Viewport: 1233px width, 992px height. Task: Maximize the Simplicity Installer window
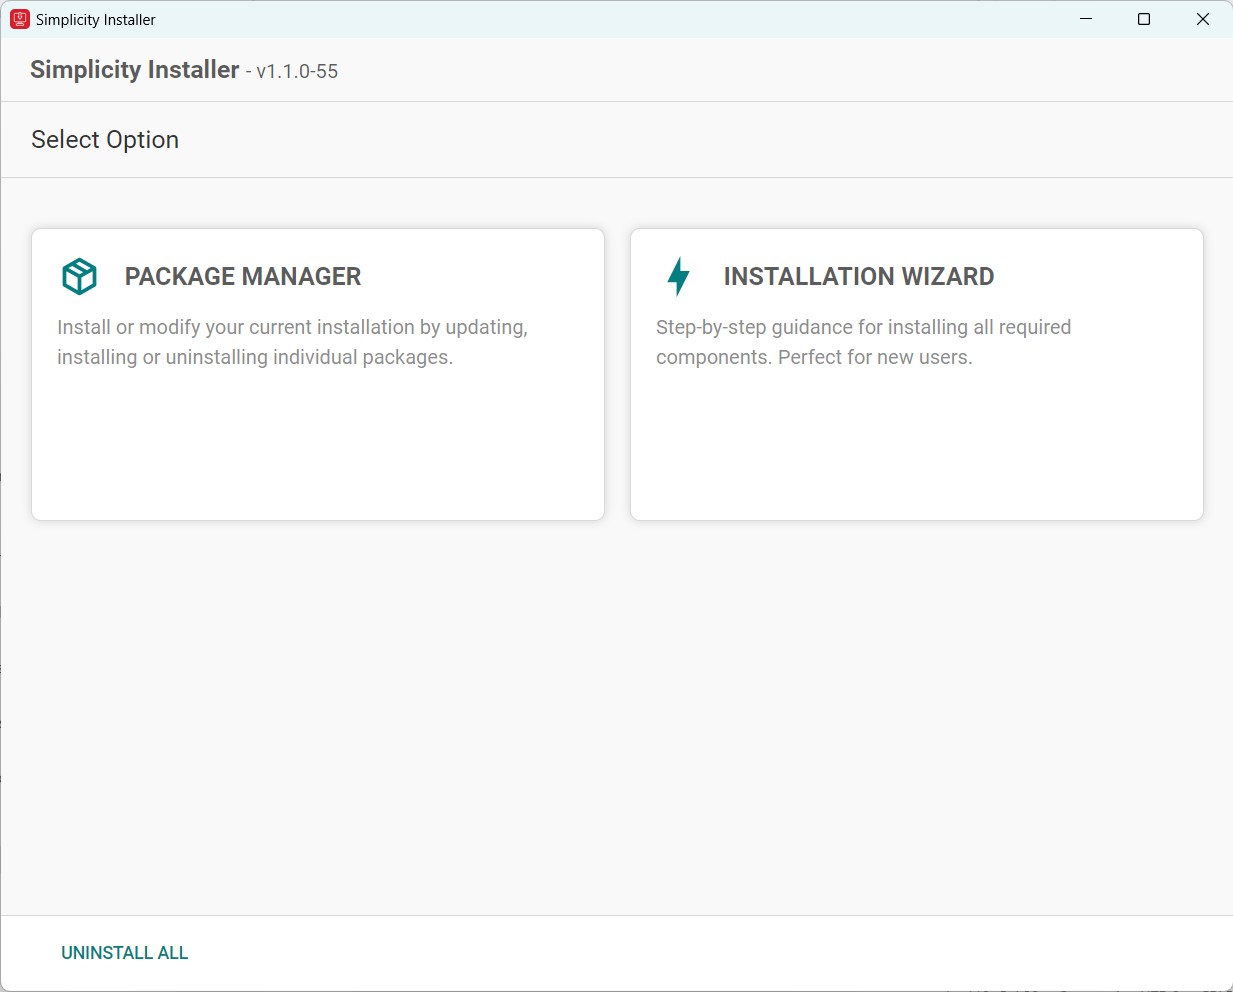(x=1144, y=19)
